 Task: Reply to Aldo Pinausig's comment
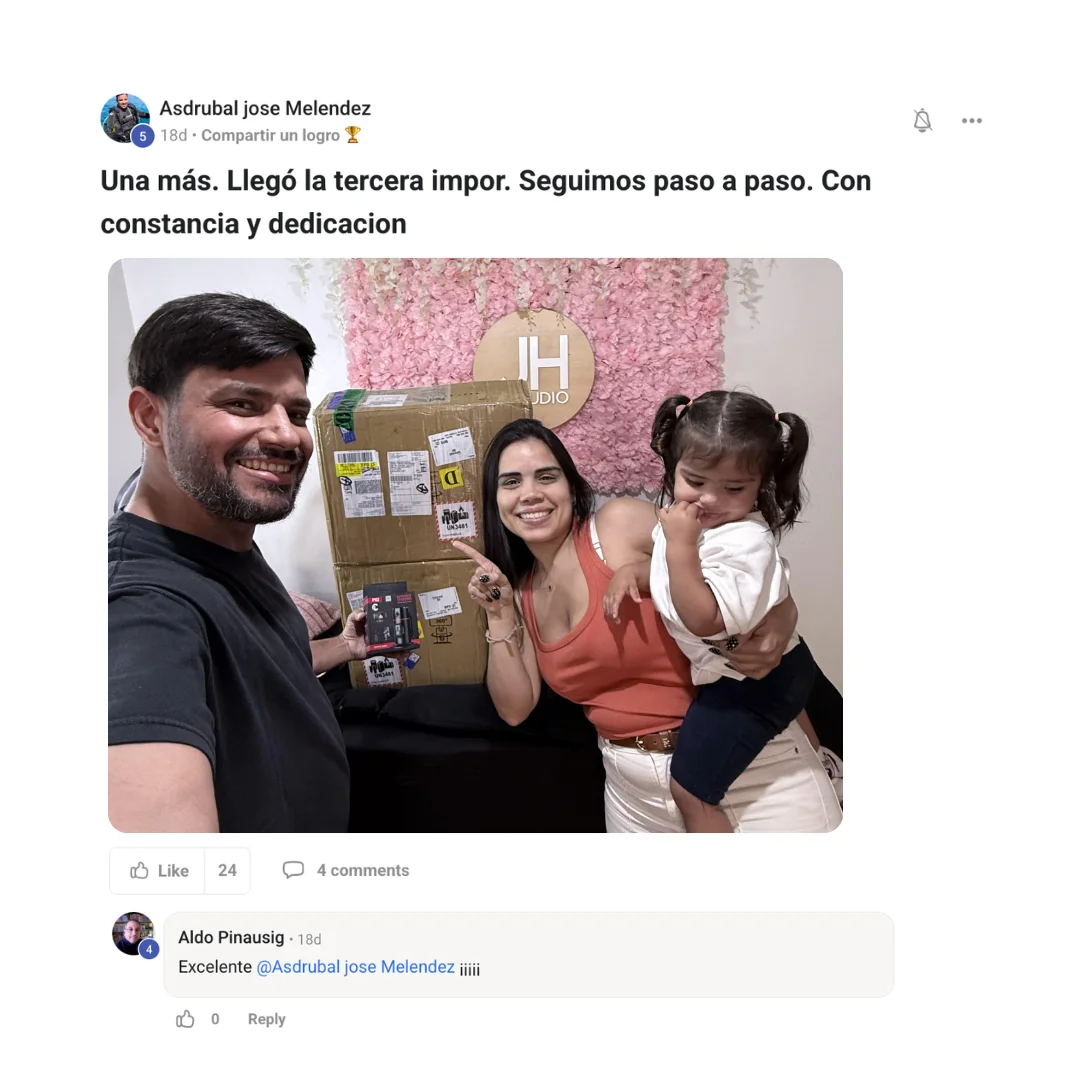pyautogui.click(x=267, y=1019)
